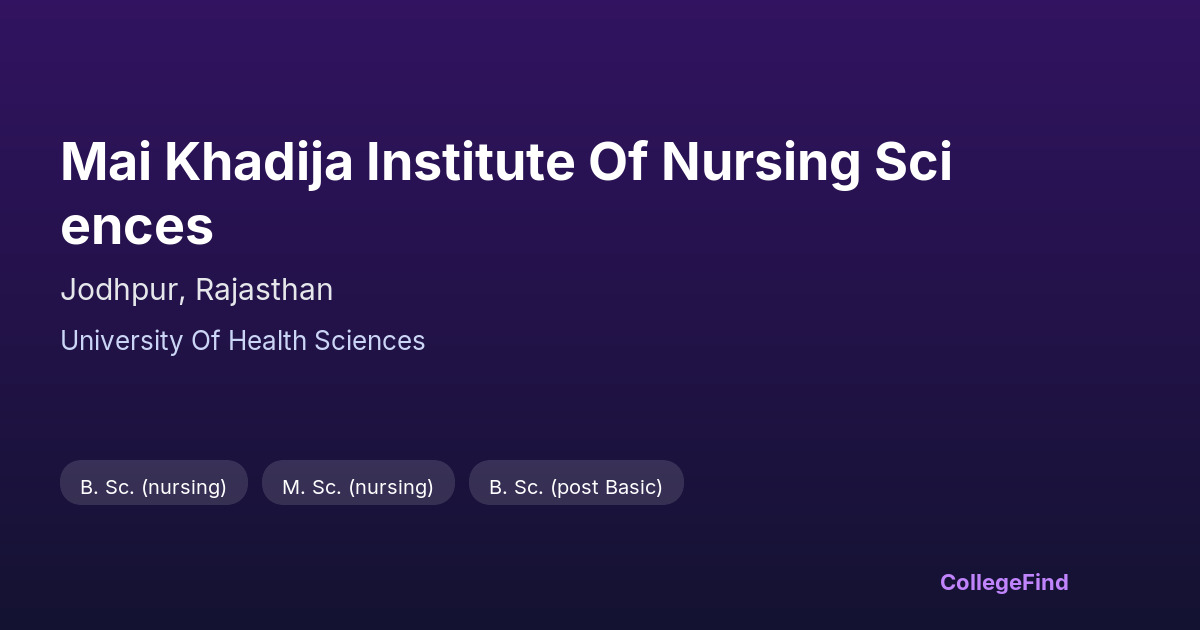Viewport: 1200px width, 630px height.
Task: Click "Rajasthan" in the location line
Action: [264, 290]
